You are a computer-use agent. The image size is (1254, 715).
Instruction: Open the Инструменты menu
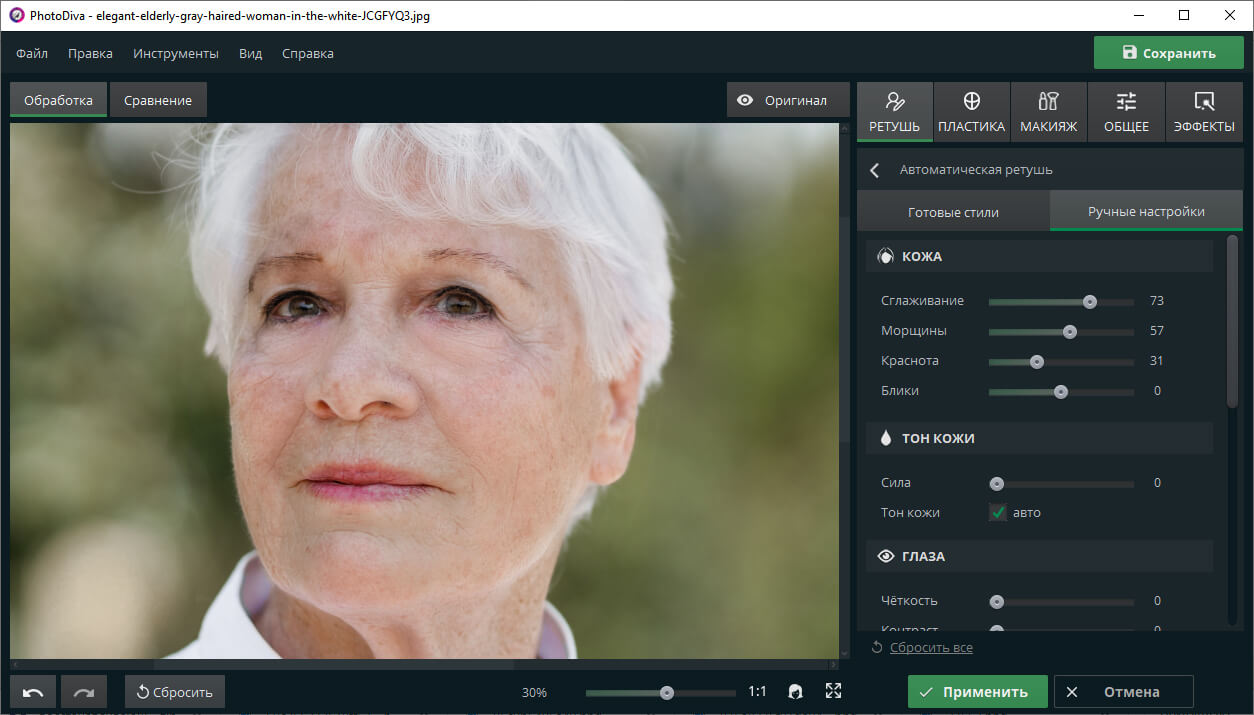click(176, 54)
